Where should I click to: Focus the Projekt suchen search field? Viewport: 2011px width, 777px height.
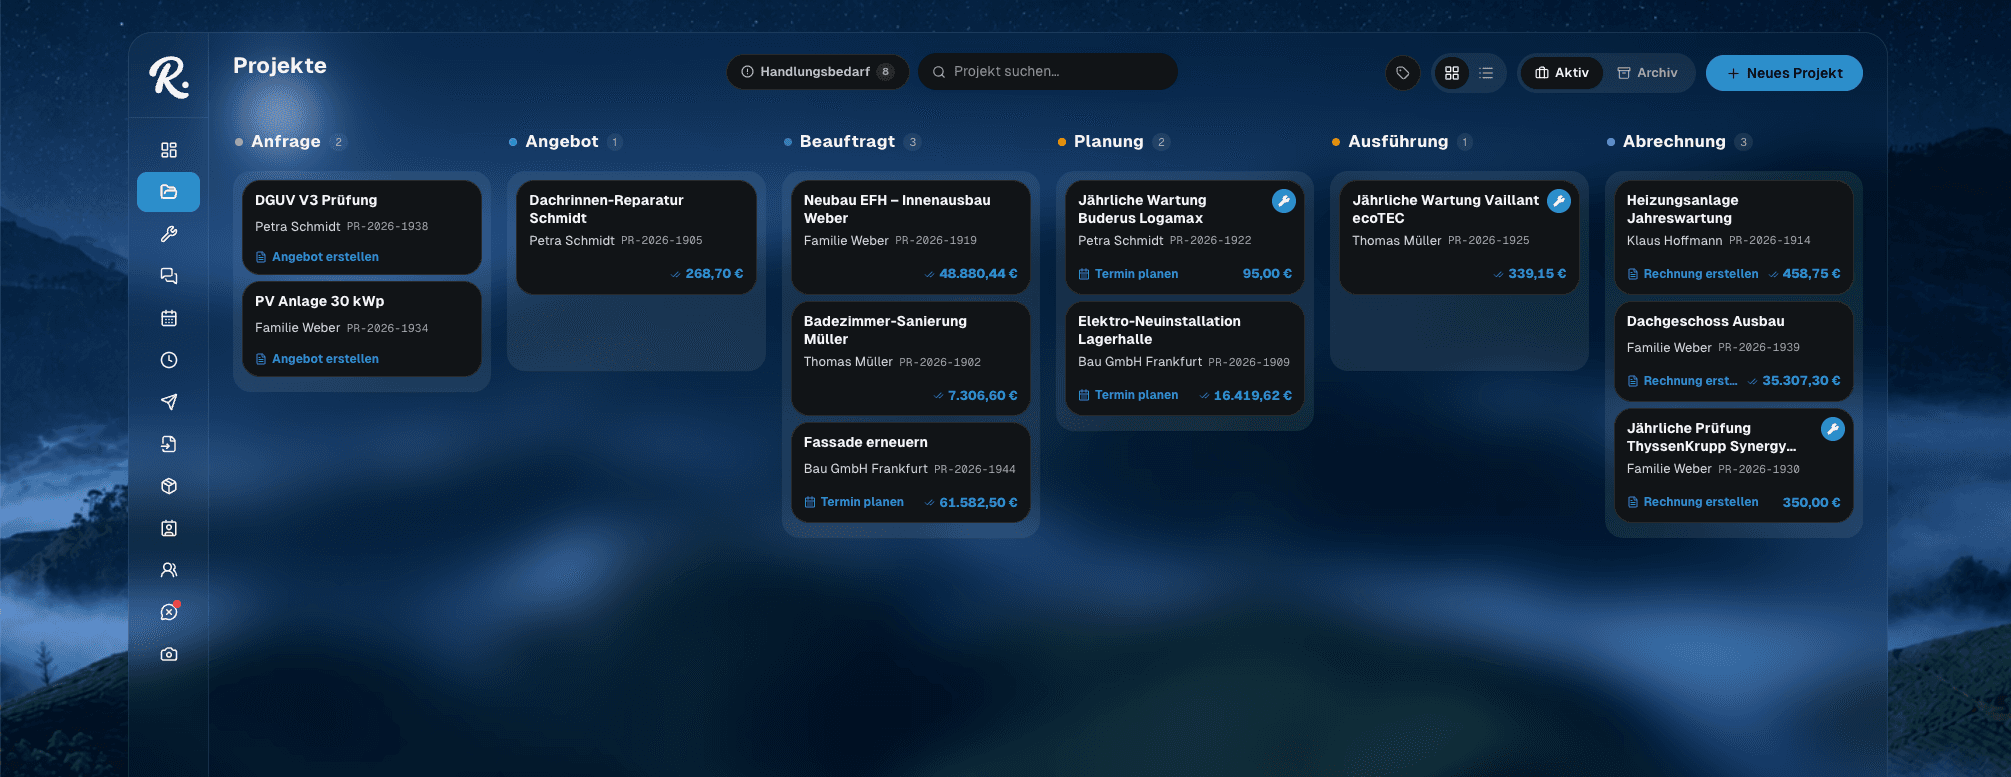pos(1048,72)
